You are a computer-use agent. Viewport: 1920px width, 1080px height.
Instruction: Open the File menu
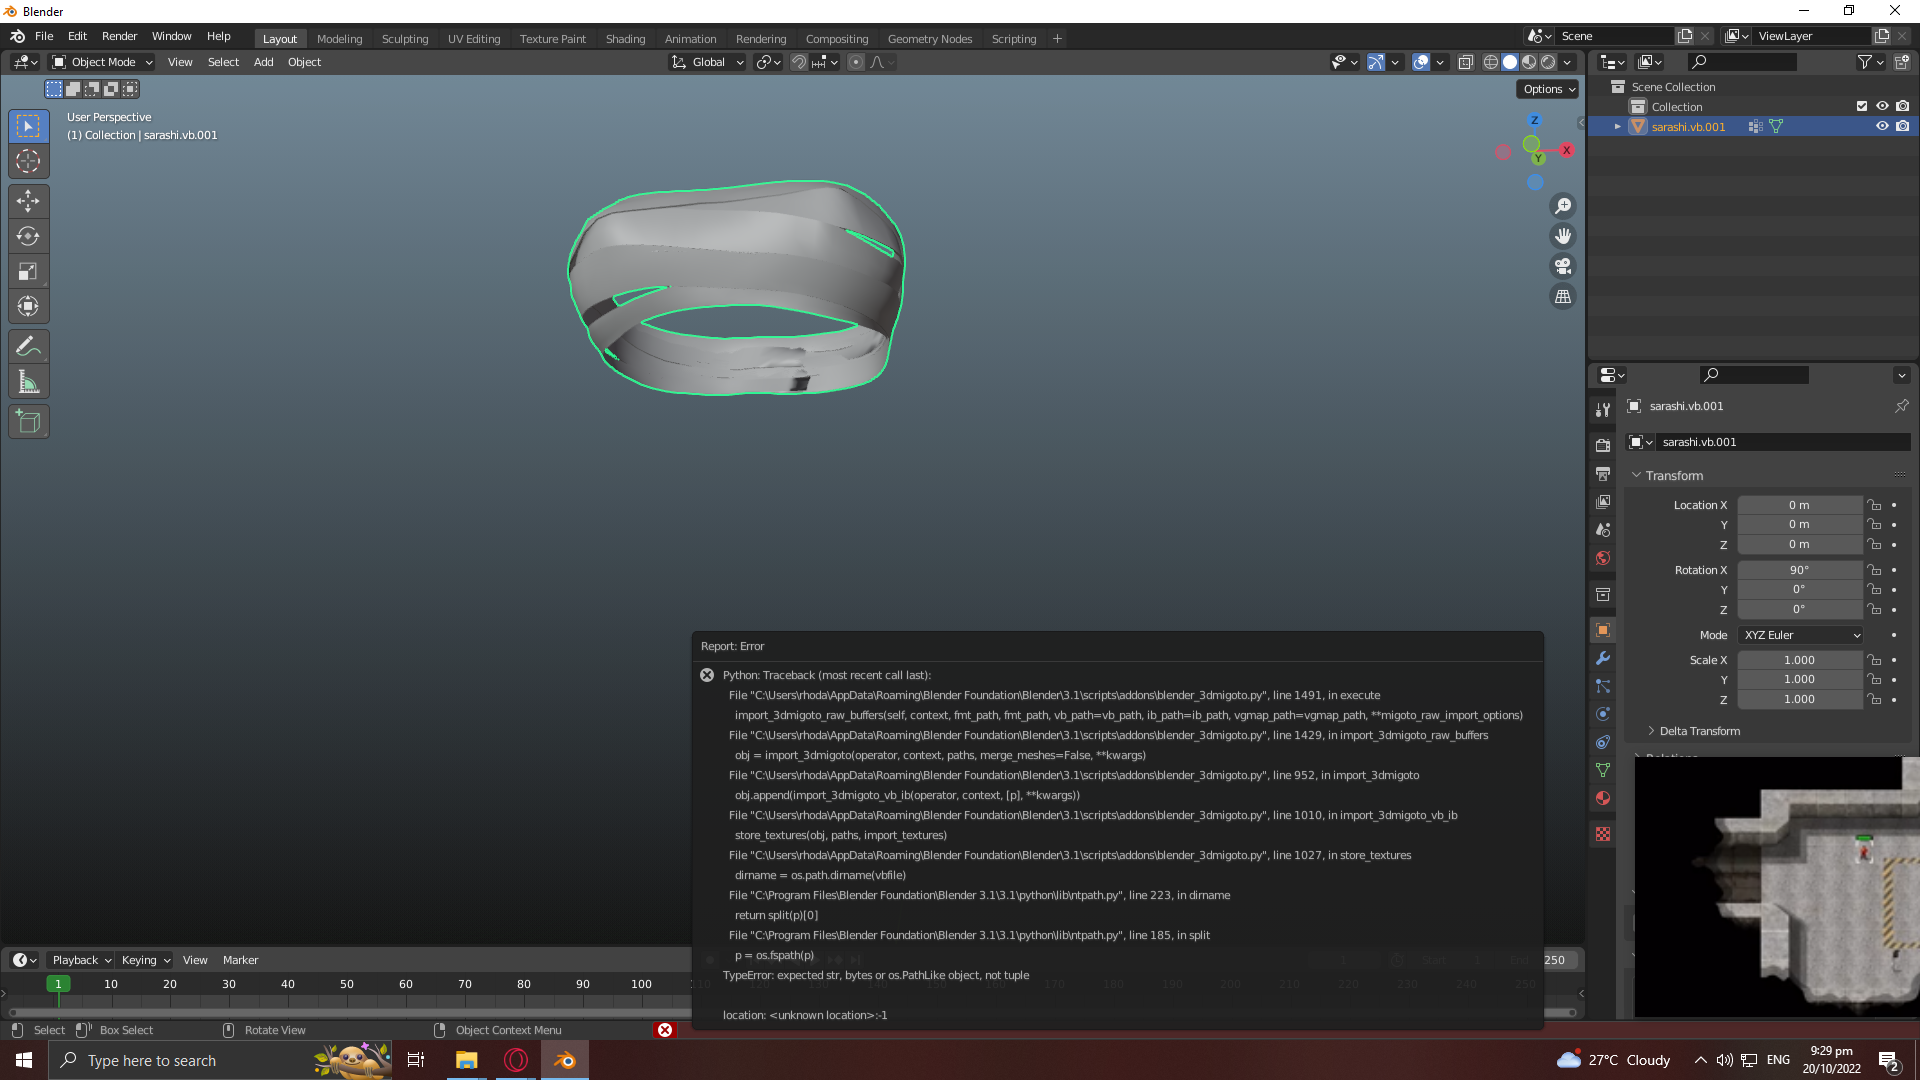[x=44, y=36]
